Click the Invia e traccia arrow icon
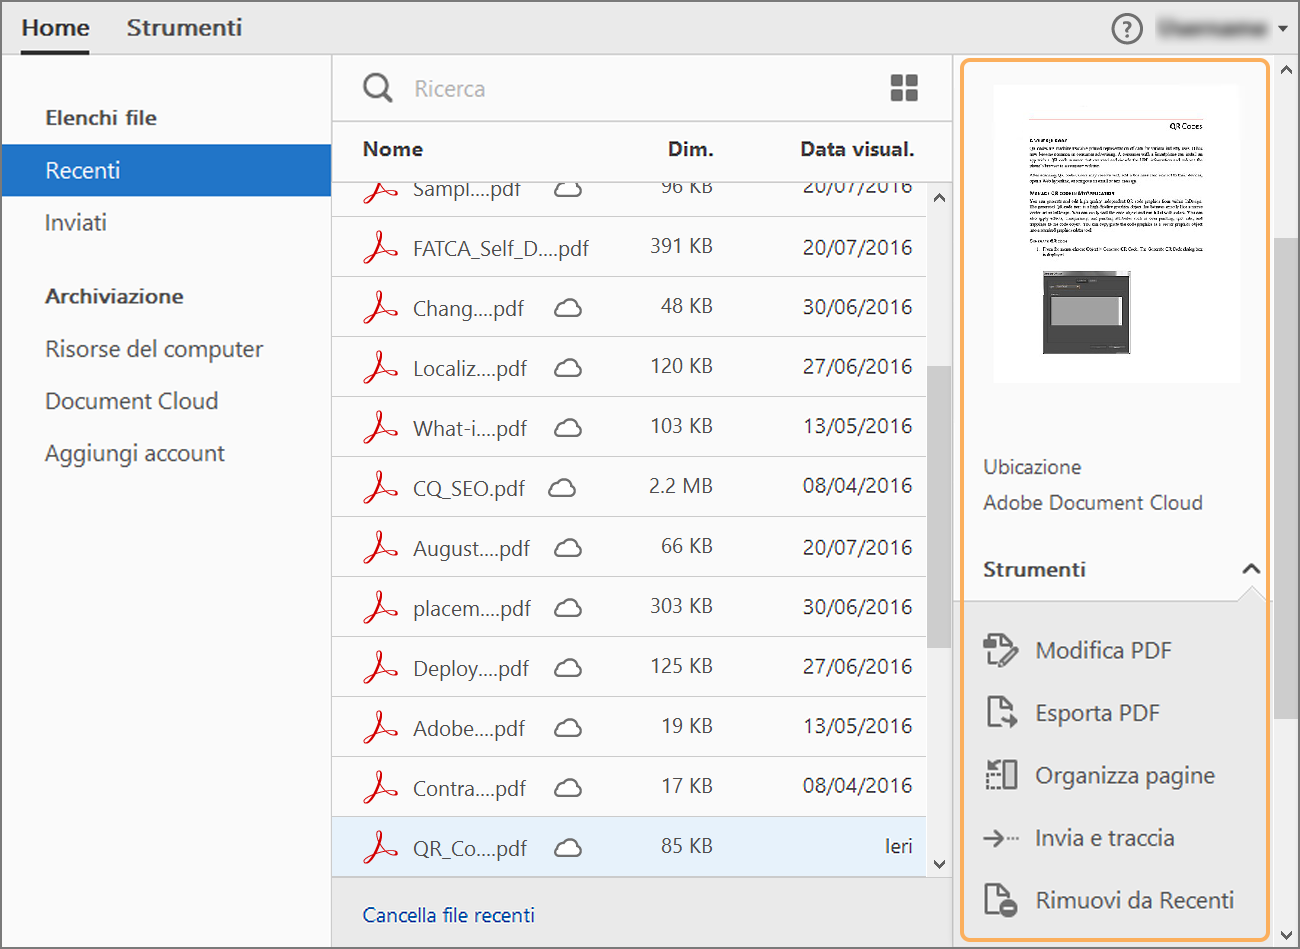This screenshot has height=949, width=1300. point(1001,838)
